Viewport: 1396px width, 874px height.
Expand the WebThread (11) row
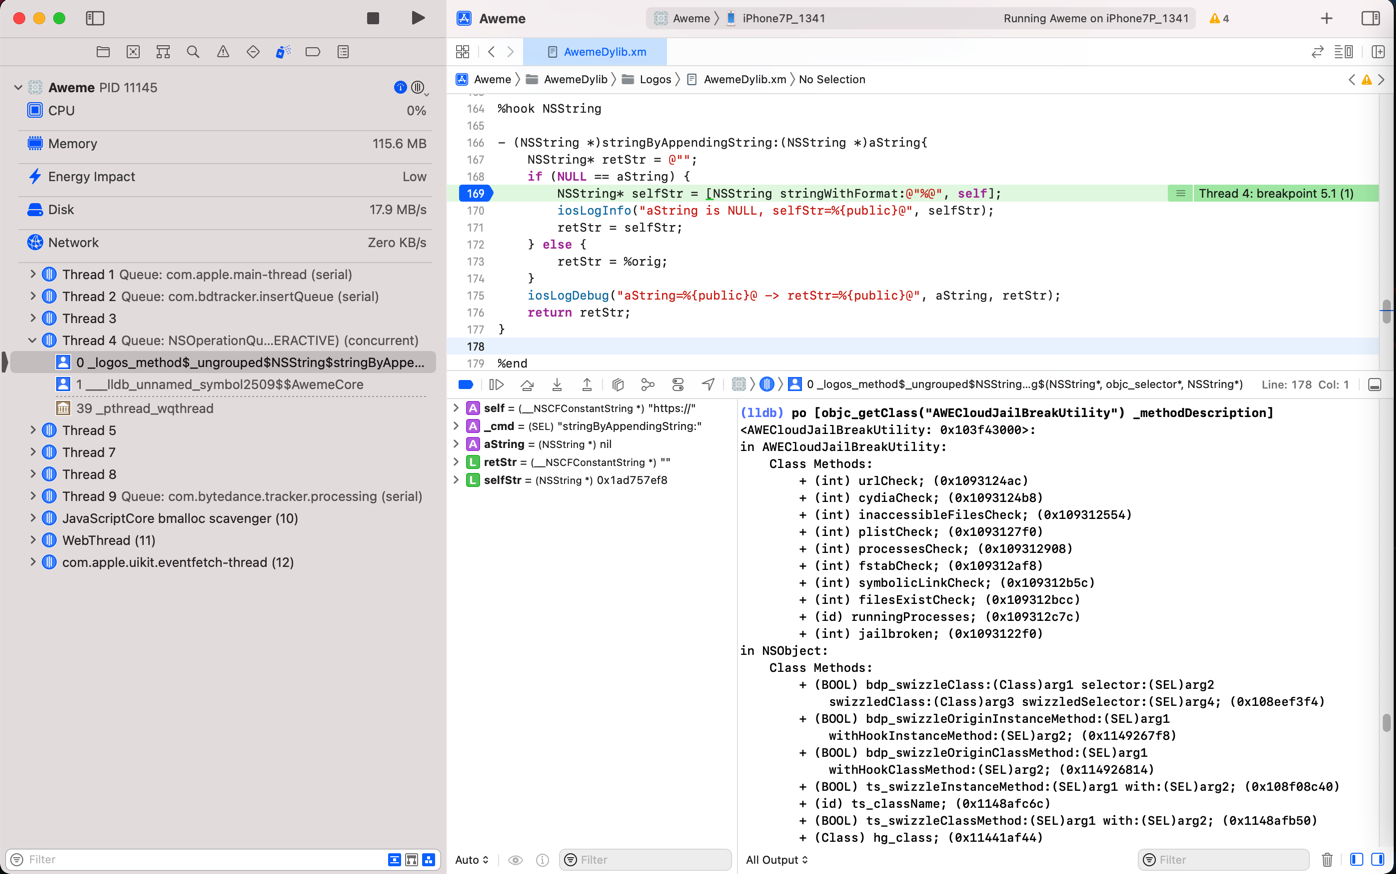tap(33, 540)
